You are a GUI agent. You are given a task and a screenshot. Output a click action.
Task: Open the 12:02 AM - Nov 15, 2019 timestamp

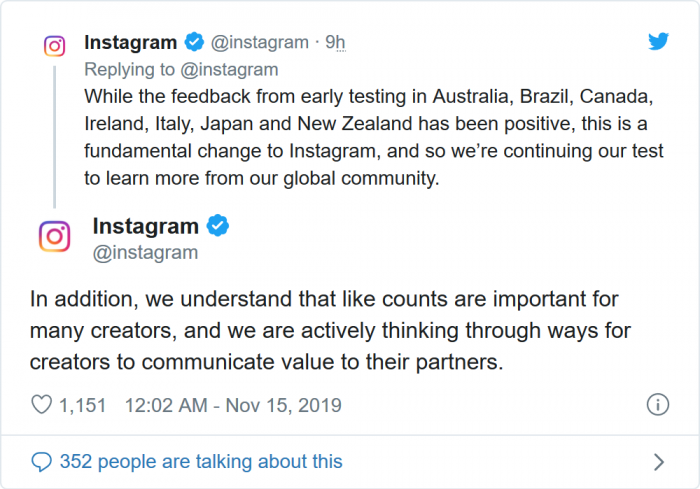click(233, 405)
